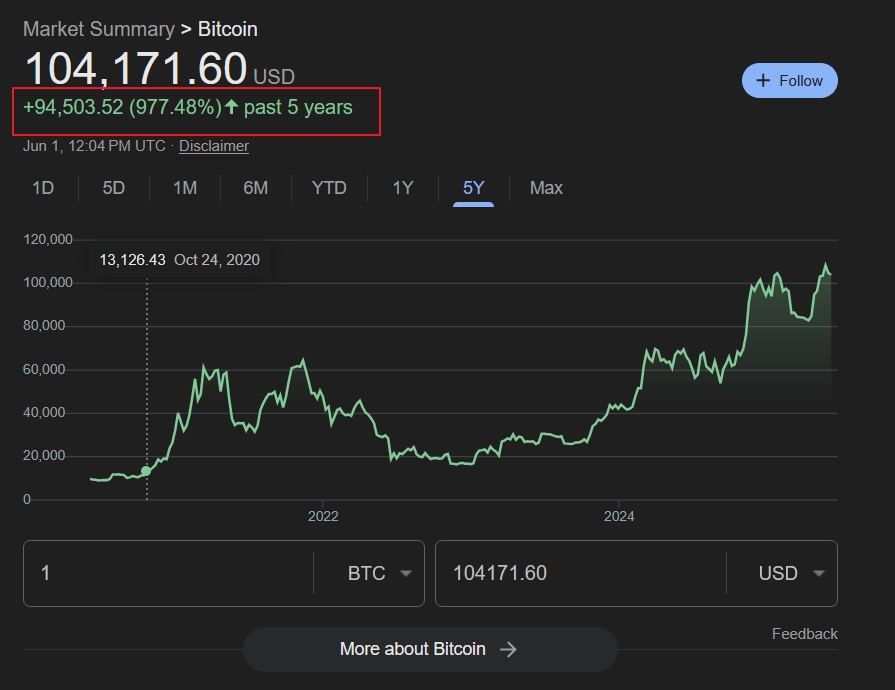Click the Follow button
The width and height of the screenshot is (895, 690).
(789, 80)
